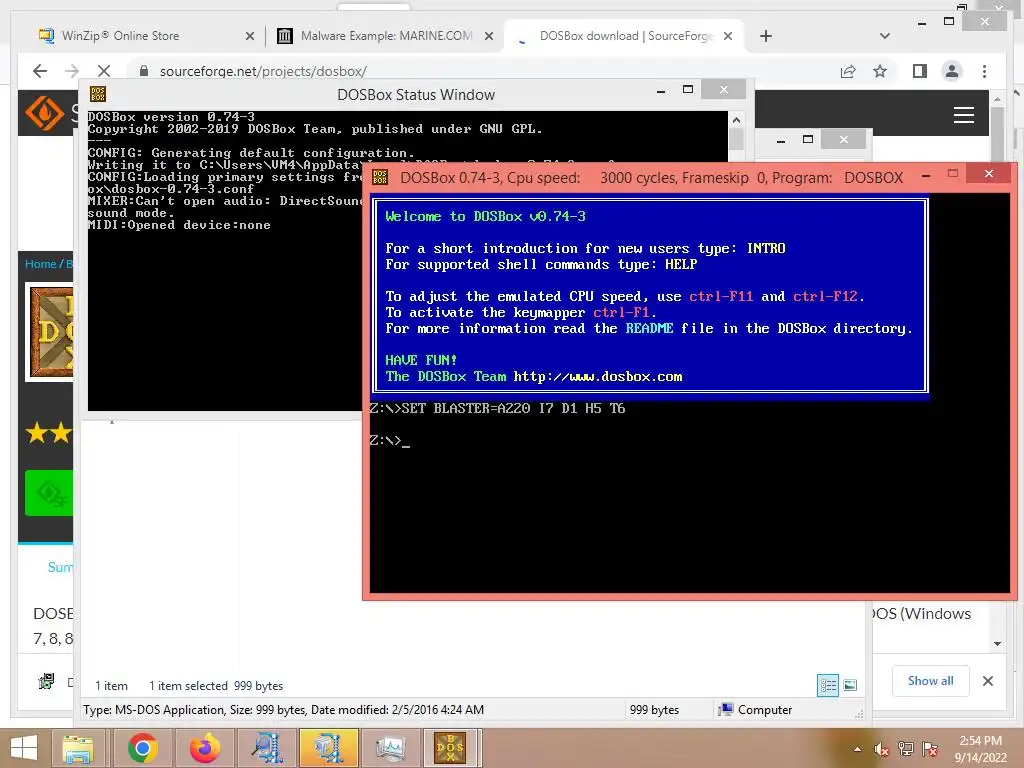
Task: Open Google Chrome from taskbar
Action: (x=142, y=748)
